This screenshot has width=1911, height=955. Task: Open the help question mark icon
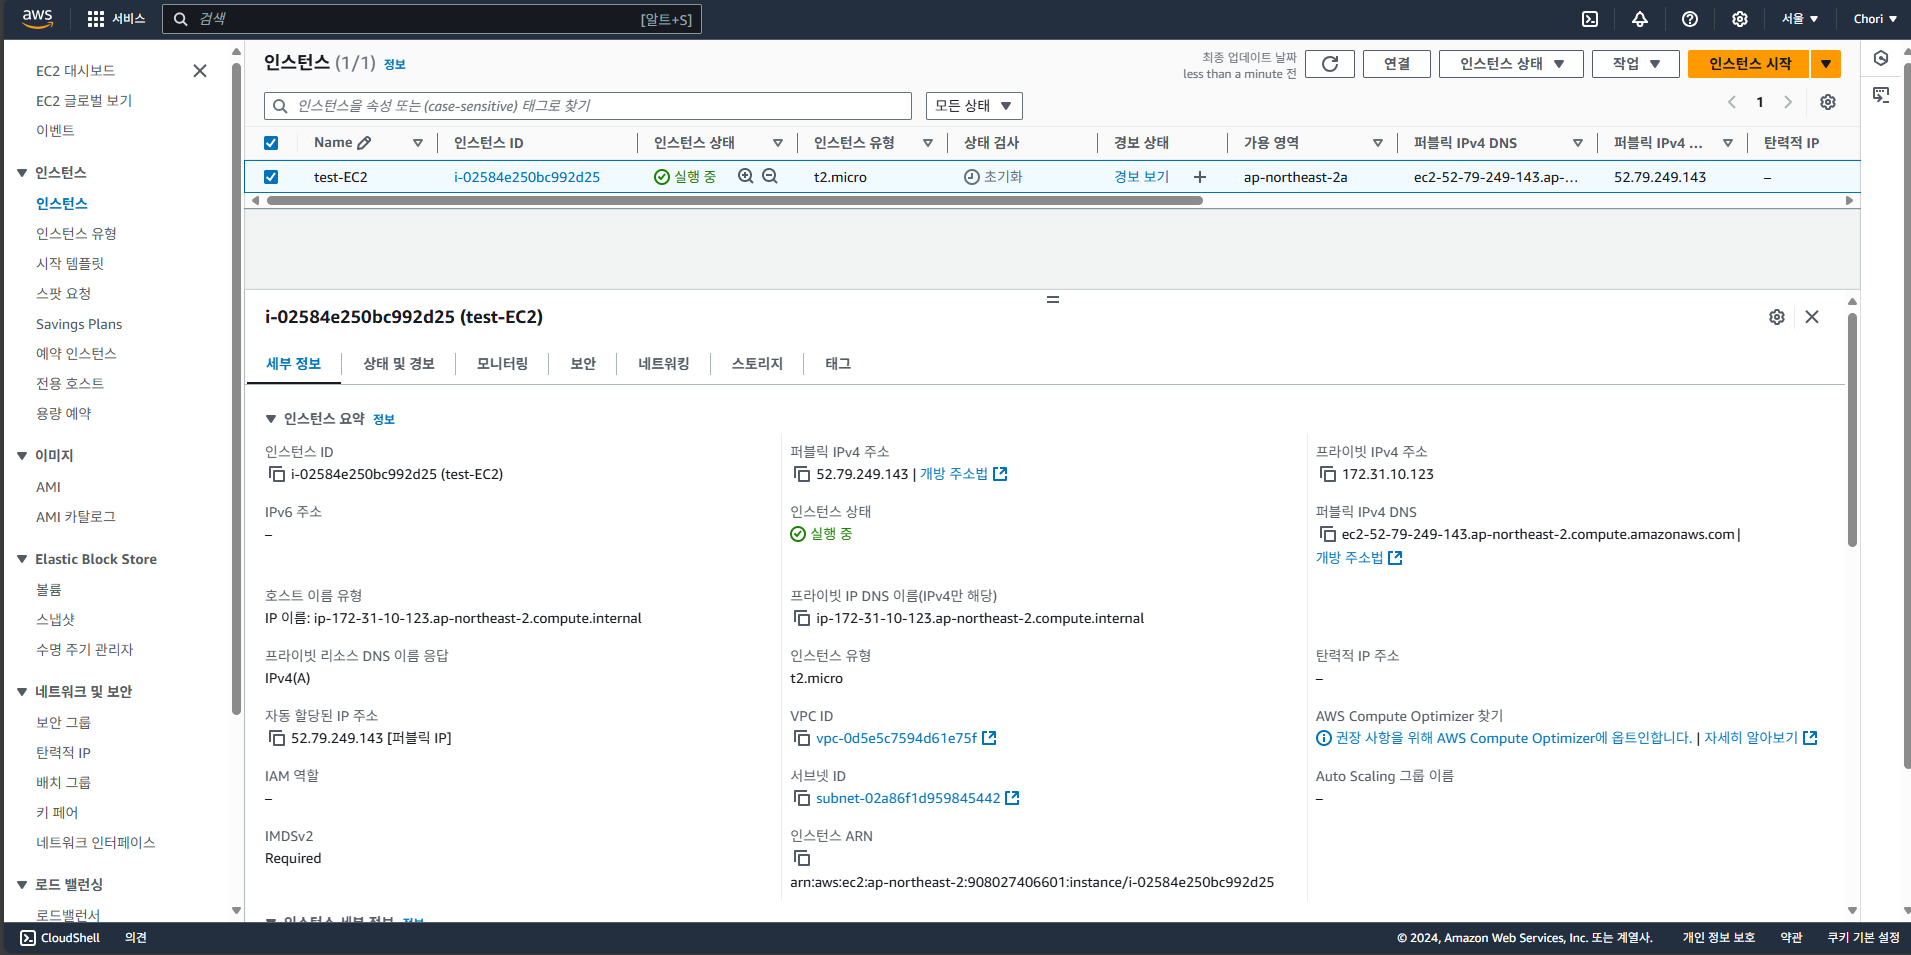(x=1690, y=19)
